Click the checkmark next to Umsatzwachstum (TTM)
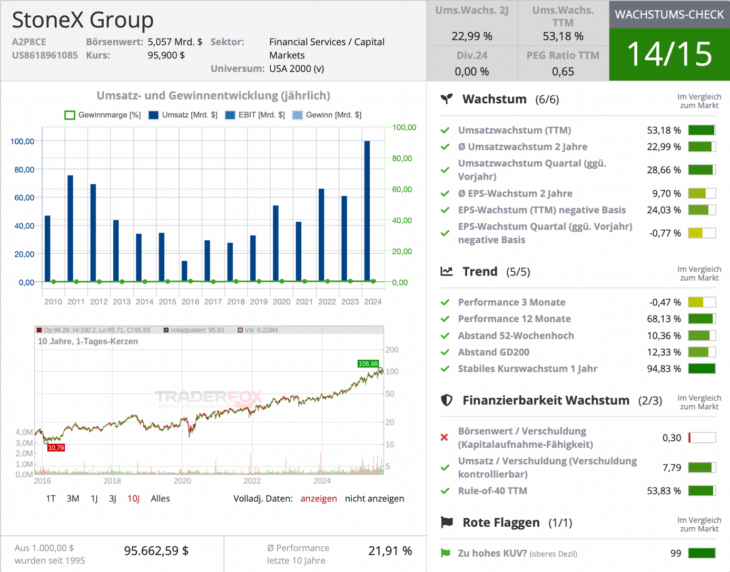The height and width of the screenshot is (572, 730). (445, 130)
